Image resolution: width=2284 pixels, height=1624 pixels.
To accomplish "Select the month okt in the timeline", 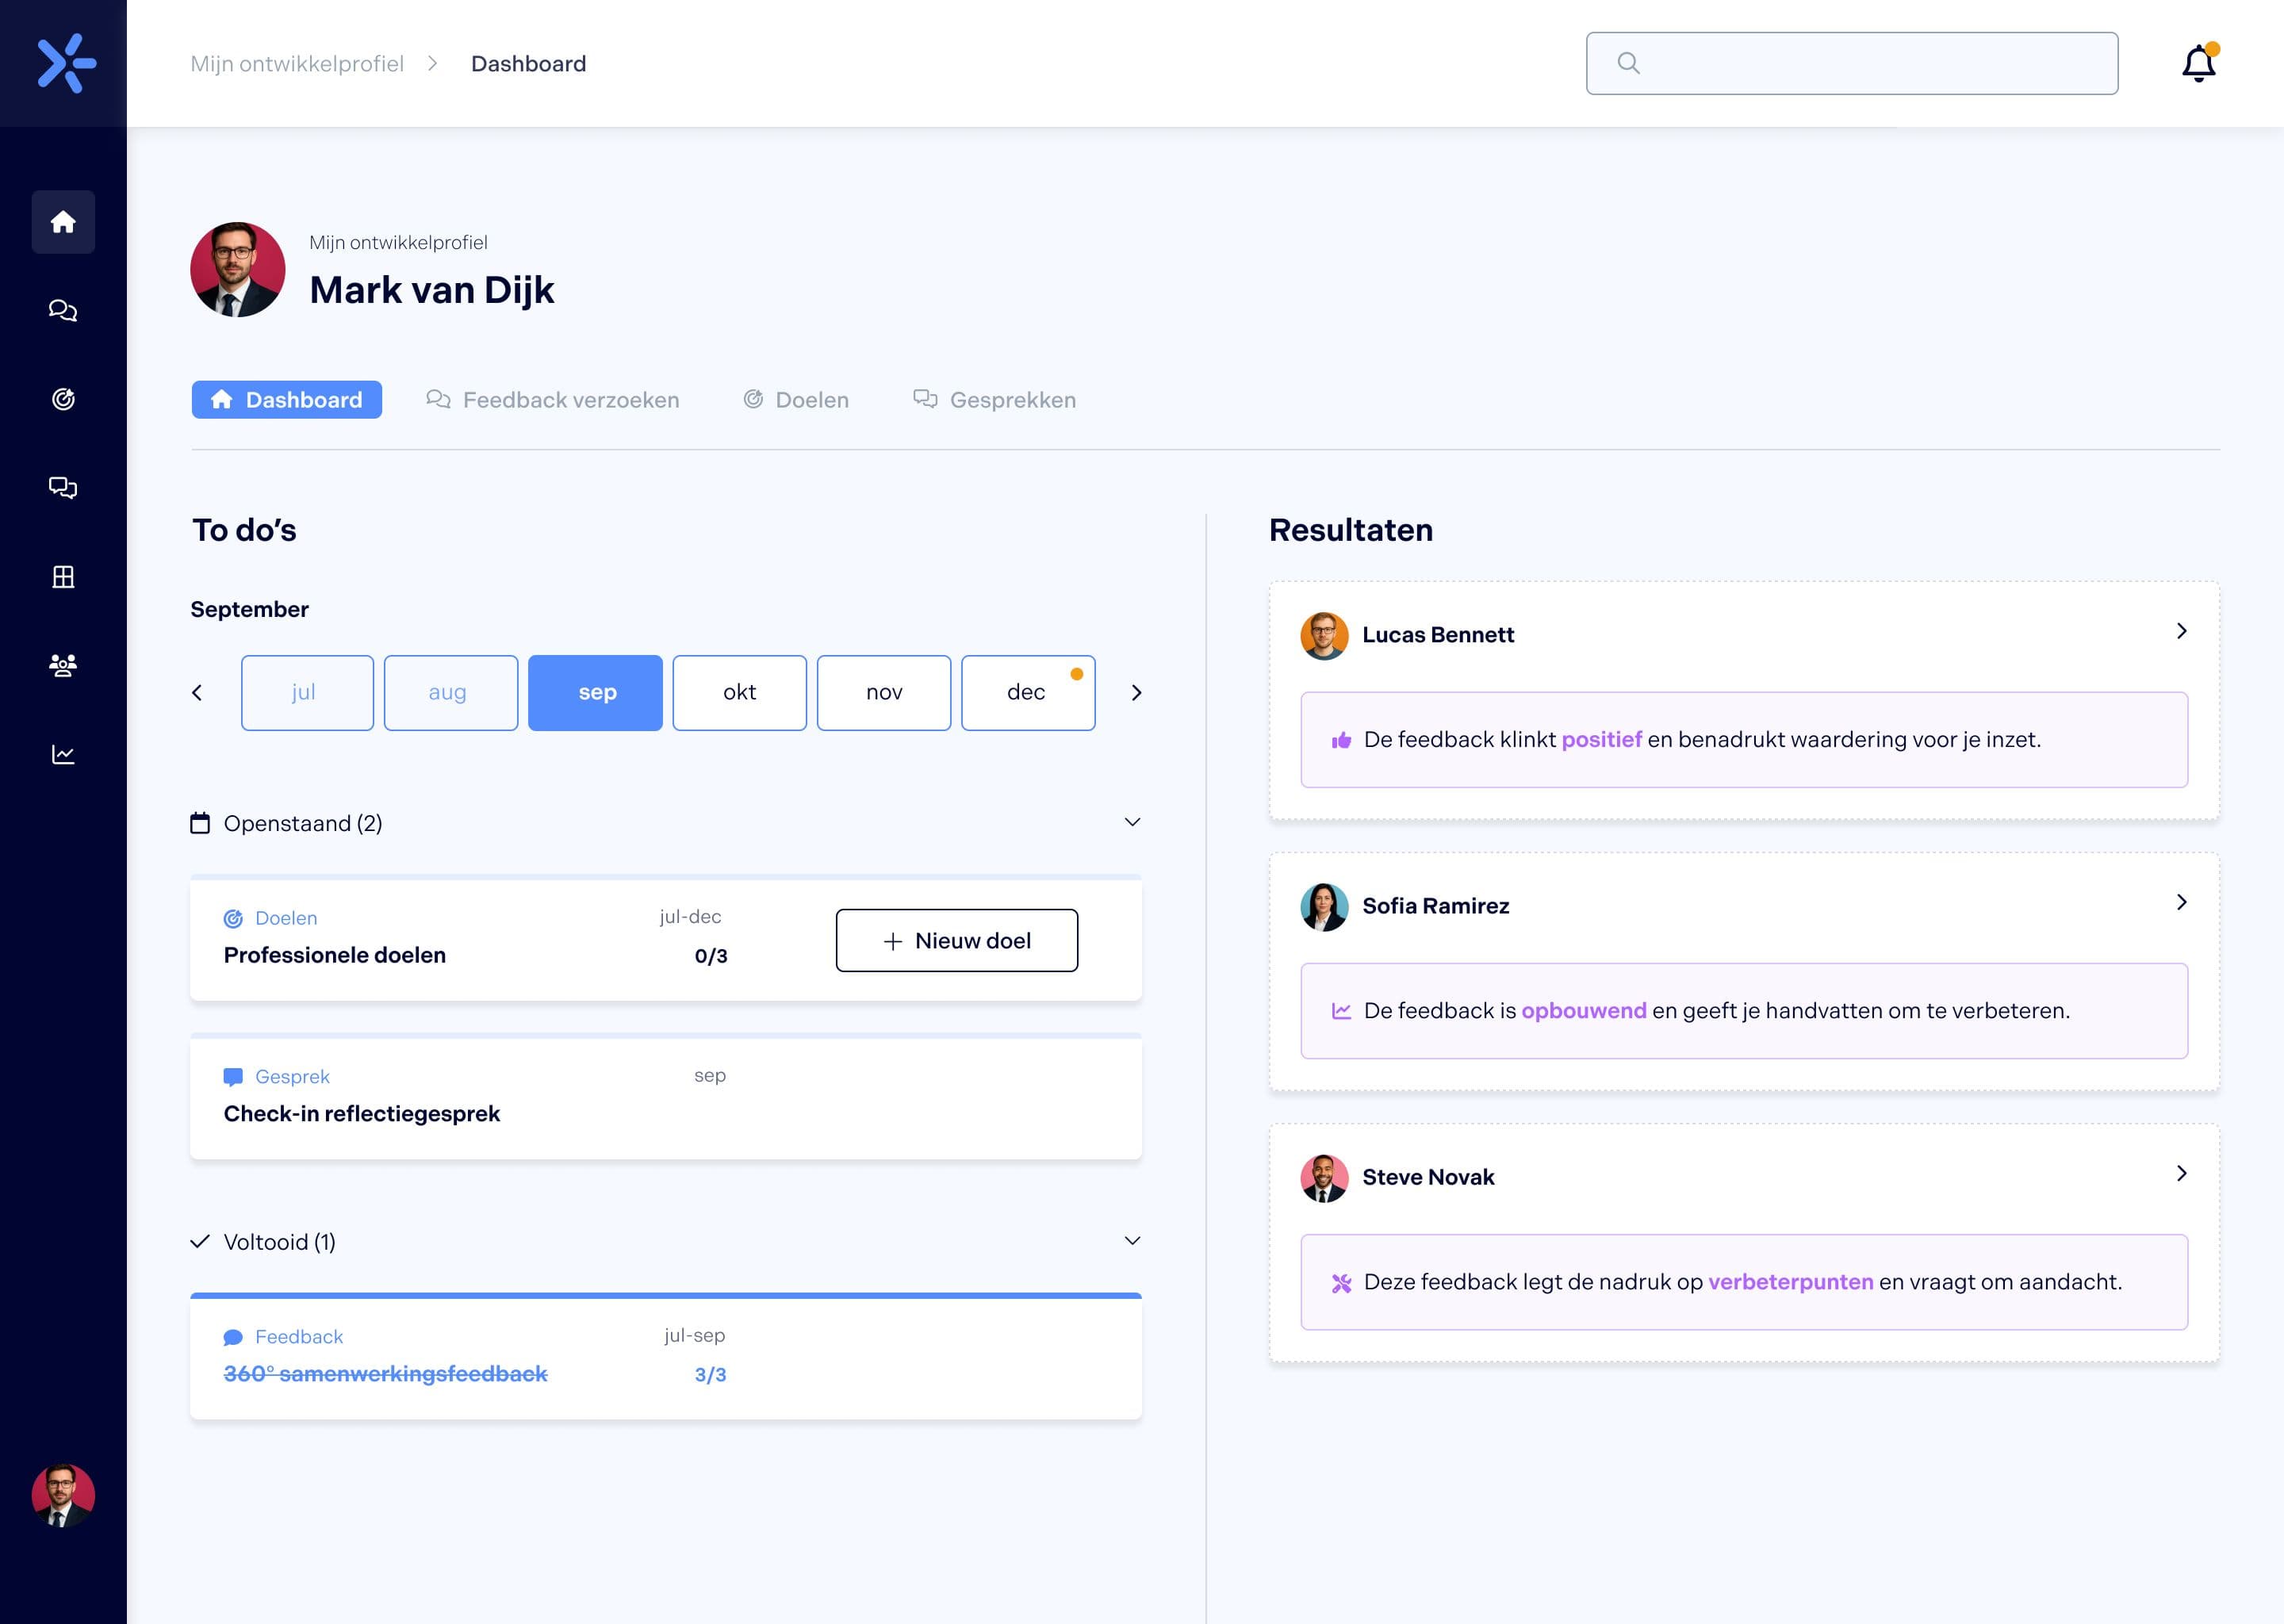I will pos(739,692).
